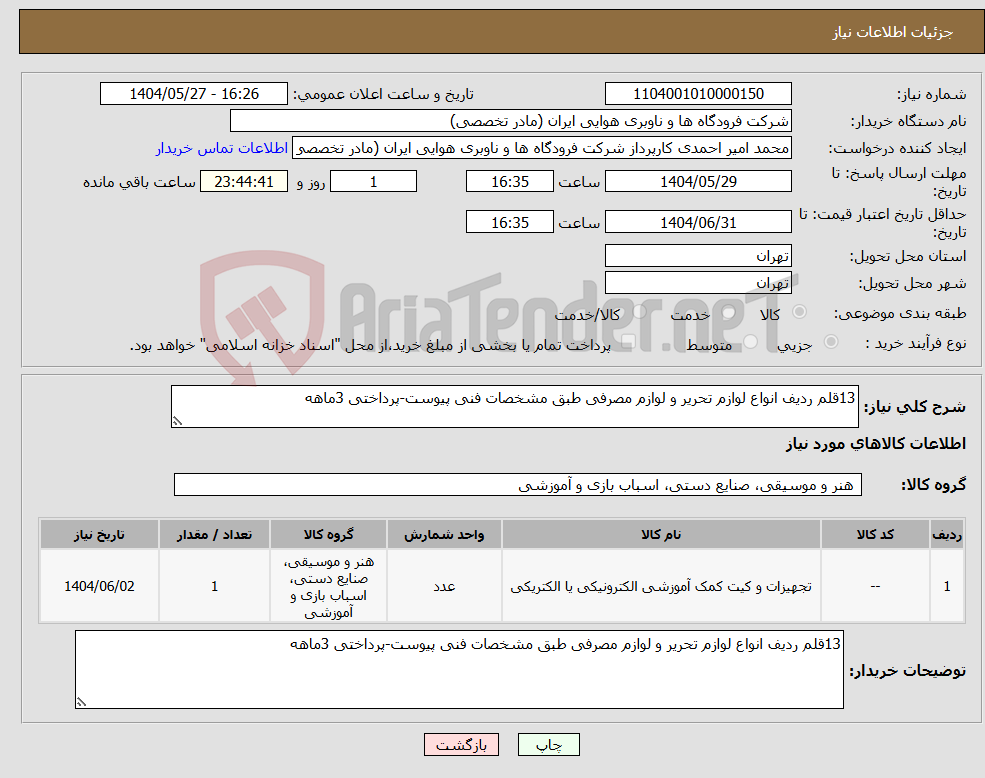Image resolution: width=985 pixels, height=778 pixels.
Task: Click the price validity date 1404/06/31
Action: 698,222
